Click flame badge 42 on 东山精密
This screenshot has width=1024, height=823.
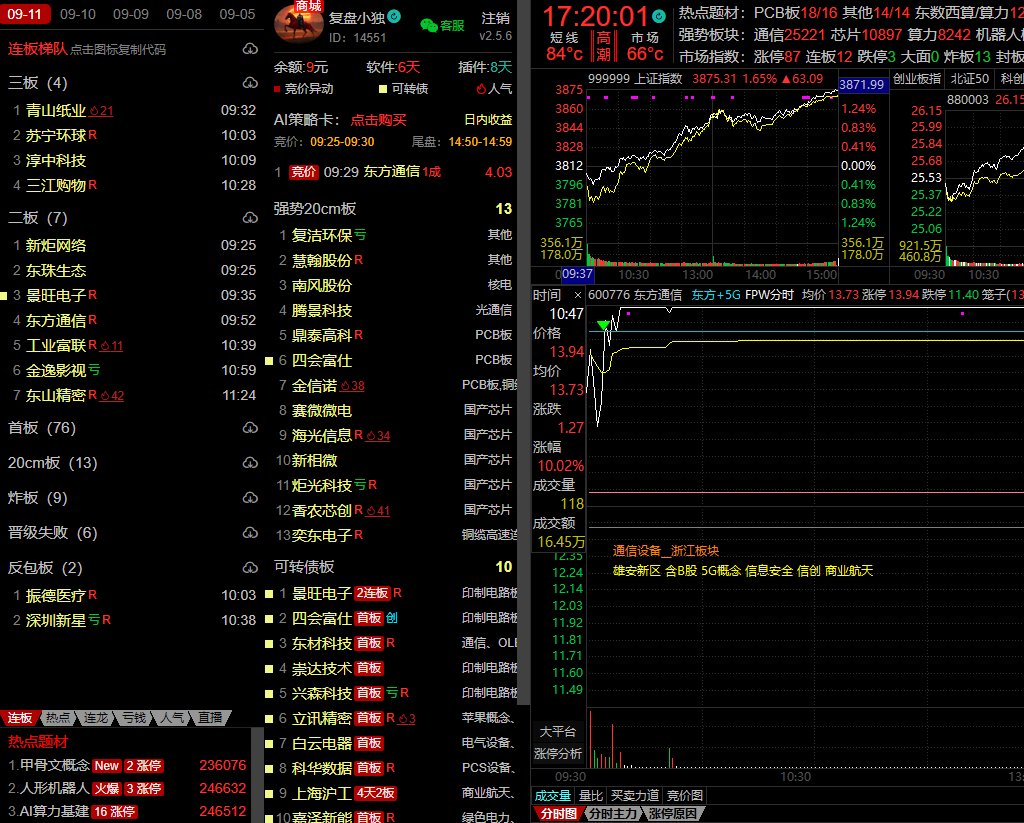pyautogui.click(x=112, y=396)
